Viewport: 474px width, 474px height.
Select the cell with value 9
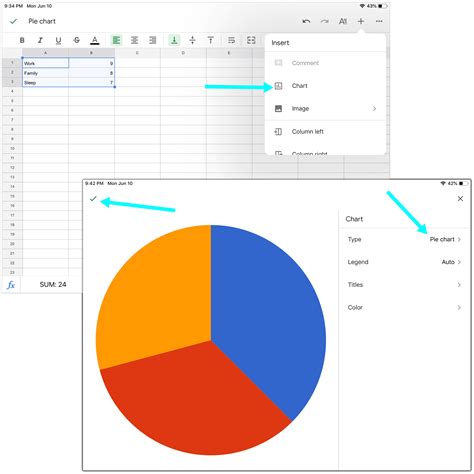pos(92,63)
